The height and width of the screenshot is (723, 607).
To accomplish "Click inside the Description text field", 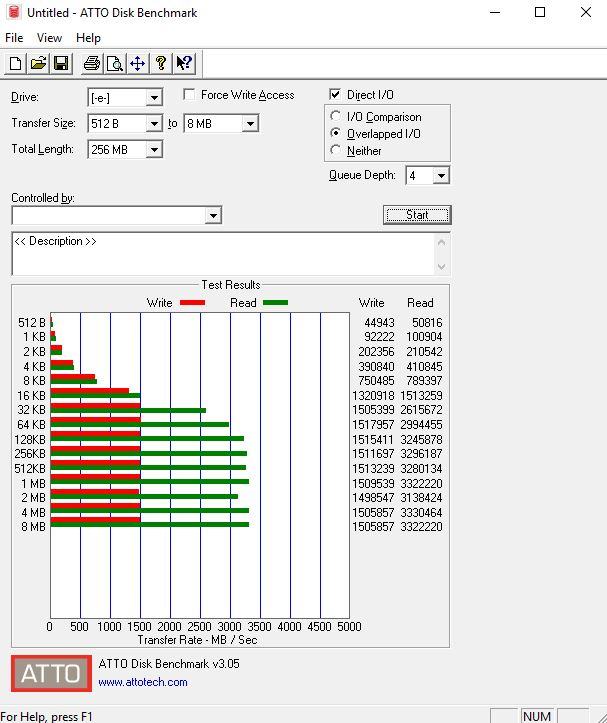I will coord(223,254).
